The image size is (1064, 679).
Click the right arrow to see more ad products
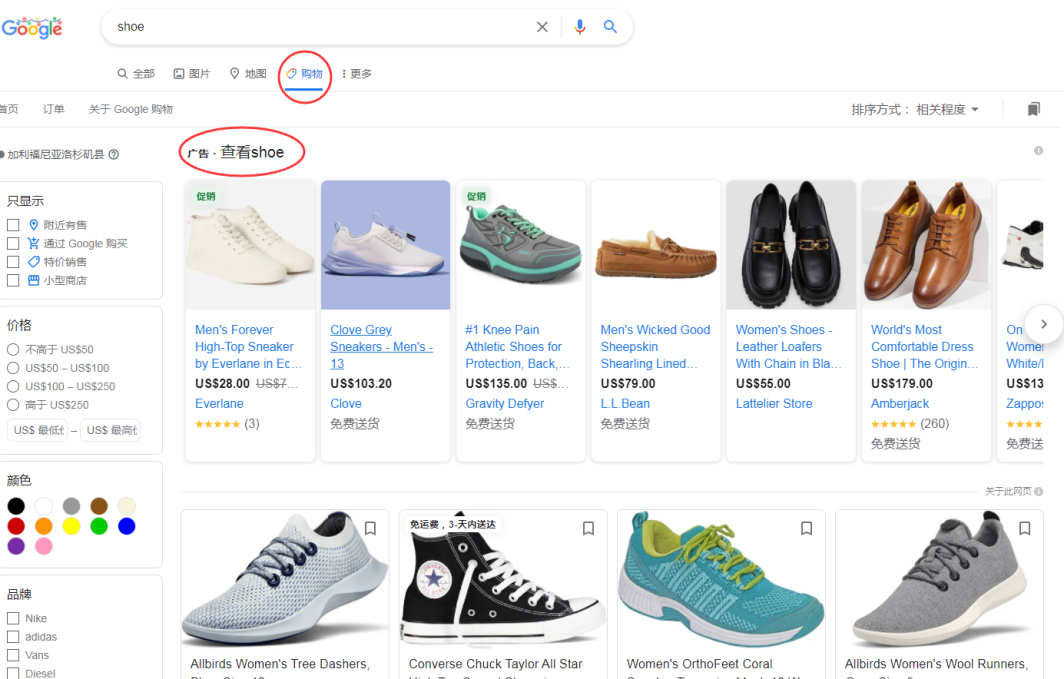pos(1043,323)
